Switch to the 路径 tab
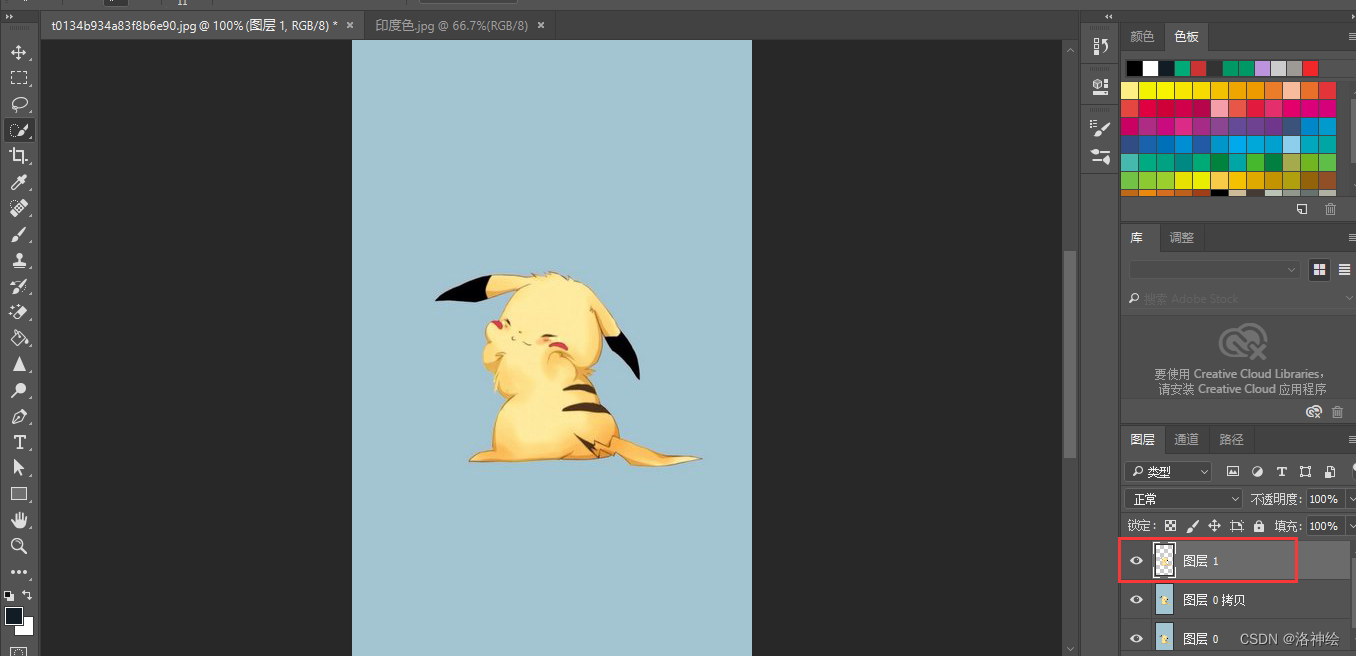 pyautogui.click(x=1232, y=440)
